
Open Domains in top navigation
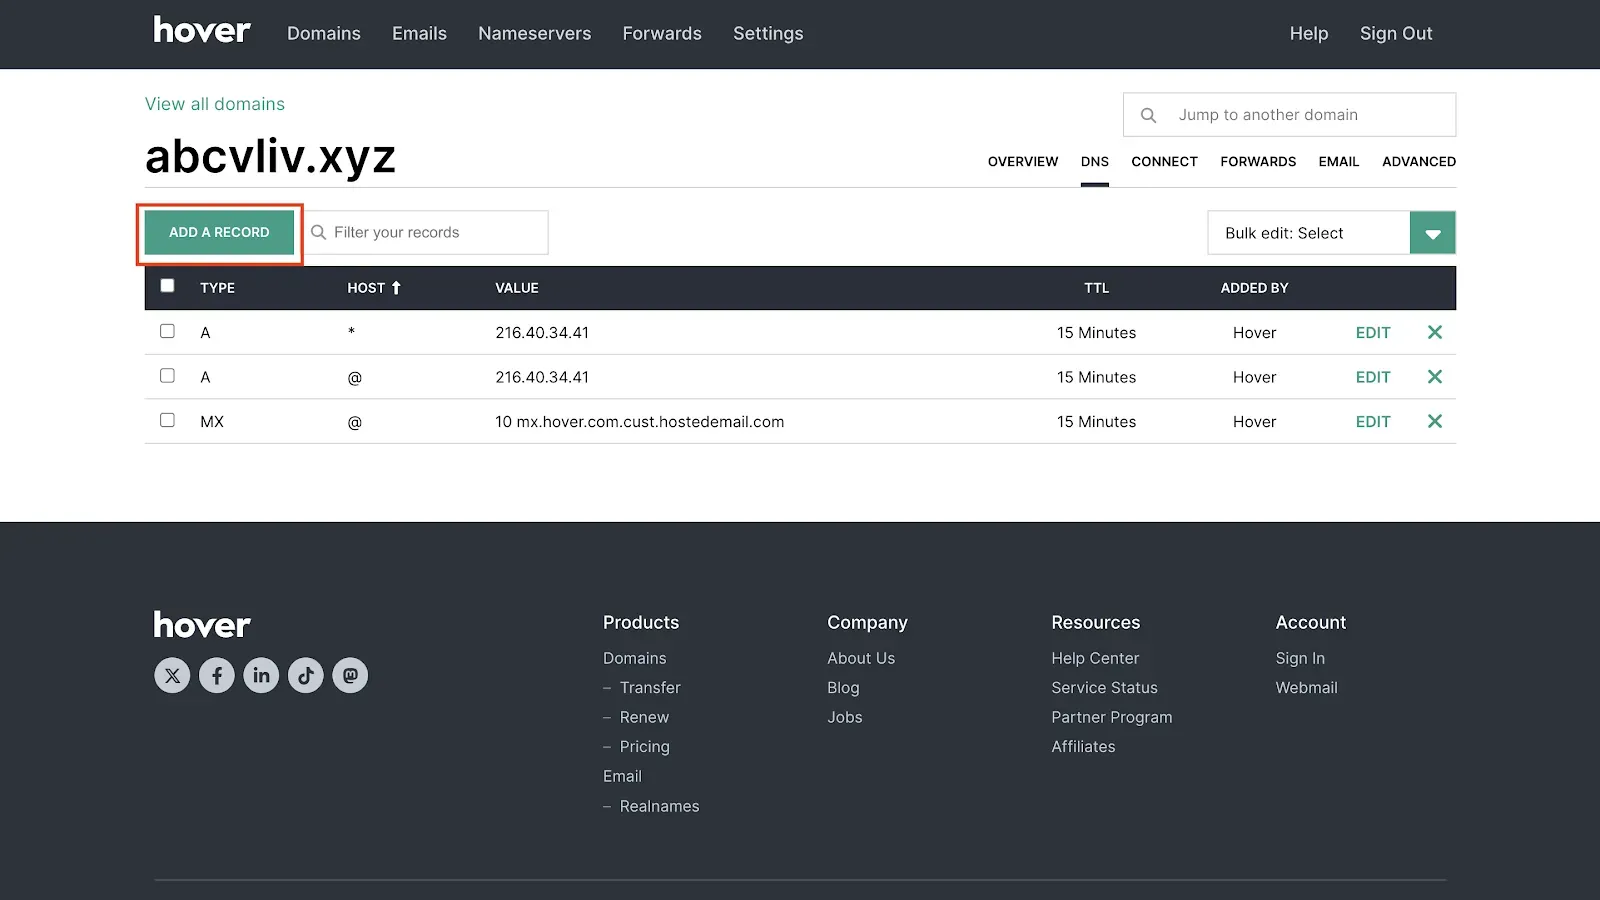324,33
